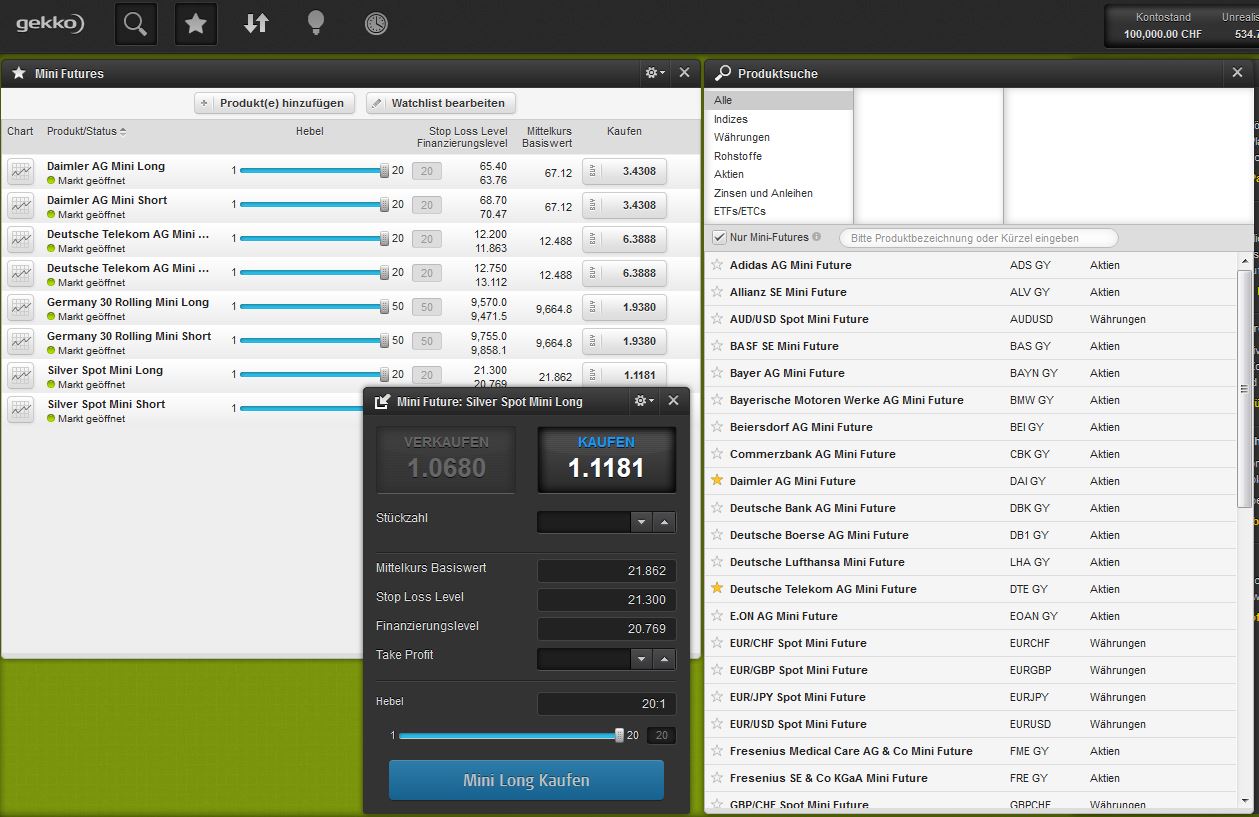Screen dimensions: 1259x817
Task: Buy Germany 30 Rolling Mini Short at 1.9380
Action: [x=624, y=341]
